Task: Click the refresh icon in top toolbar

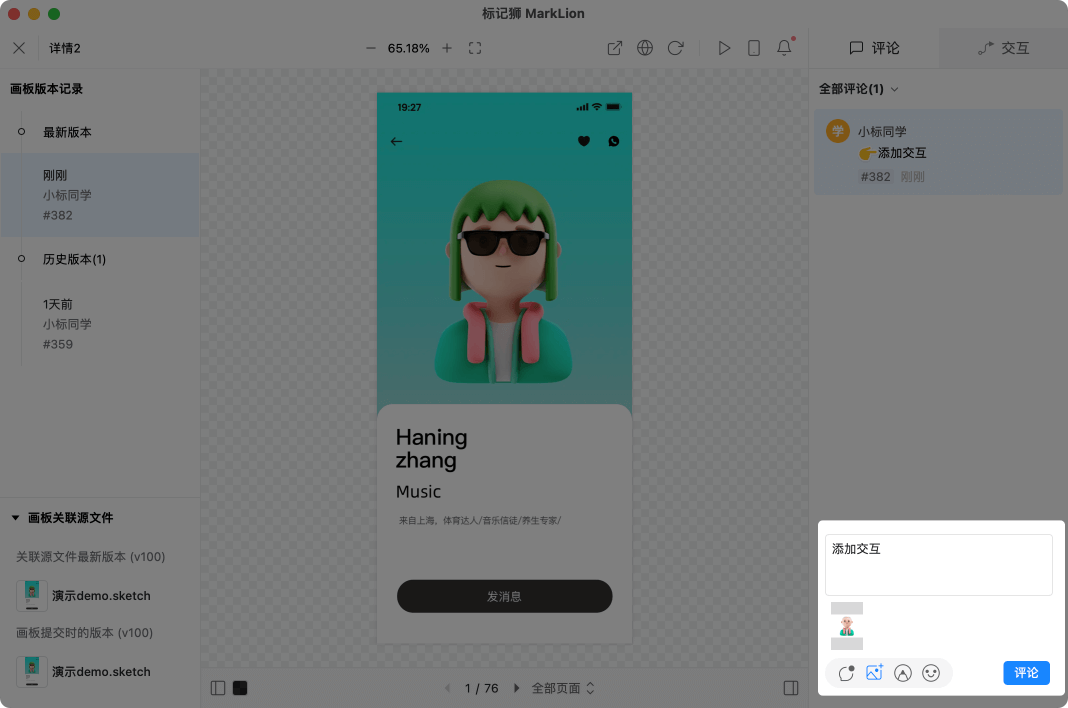Action: coord(675,48)
